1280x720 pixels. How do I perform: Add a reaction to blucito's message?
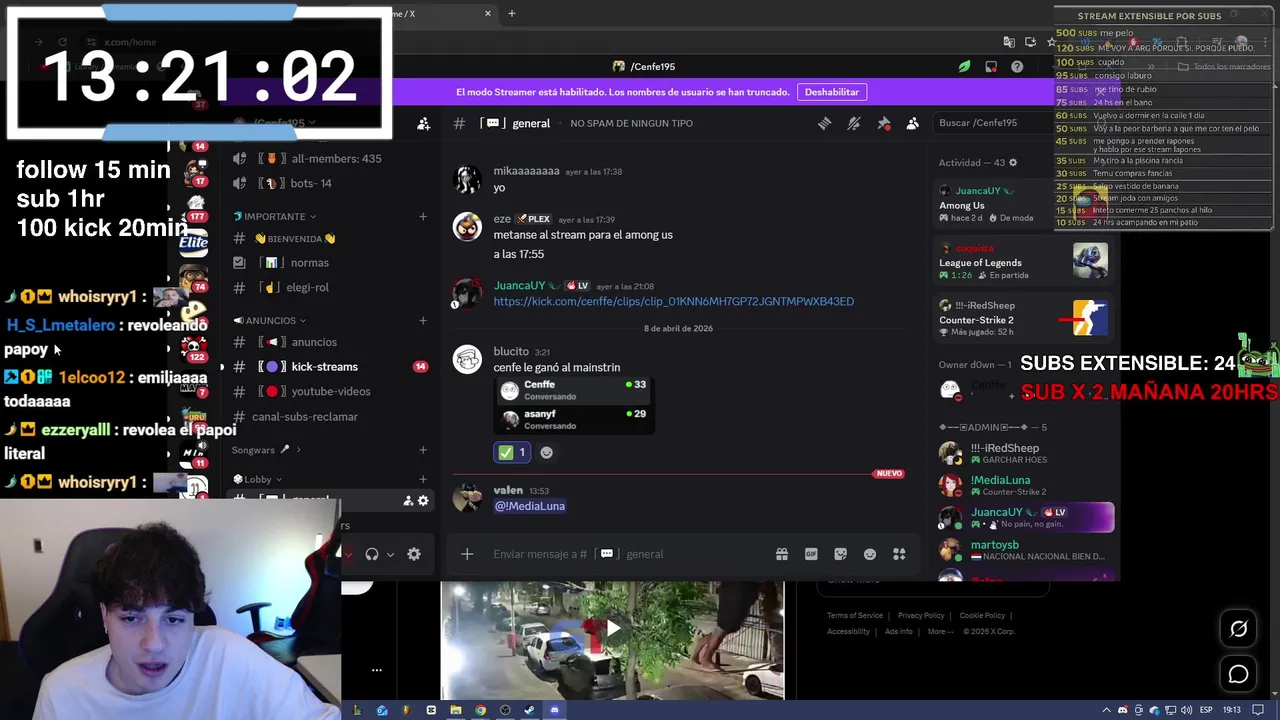tap(546, 452)
